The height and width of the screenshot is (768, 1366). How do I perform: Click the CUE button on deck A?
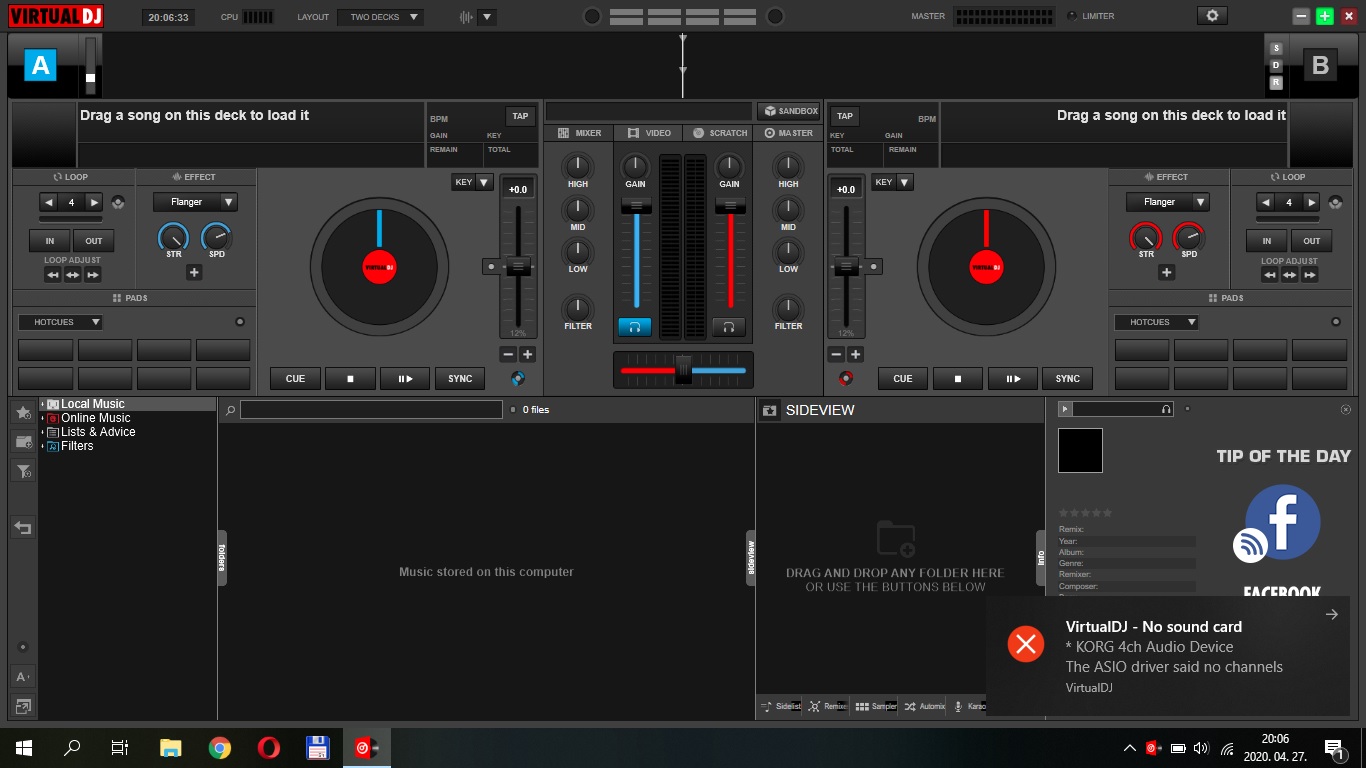click(295, 378)
